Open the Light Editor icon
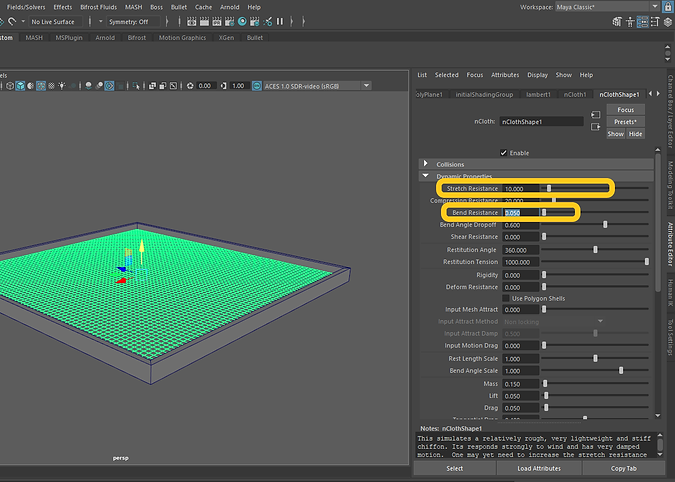 coord(267,22)
